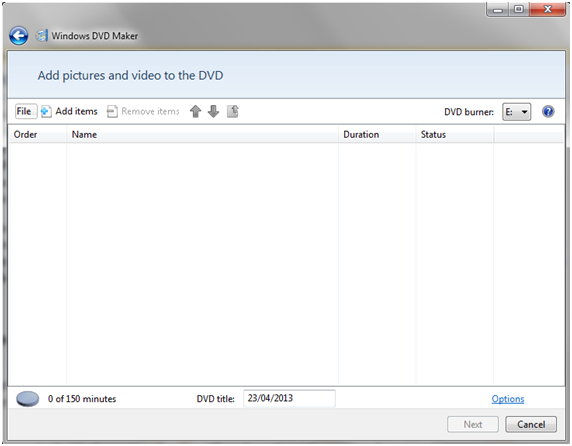Click the Add items label

point(76,111)
